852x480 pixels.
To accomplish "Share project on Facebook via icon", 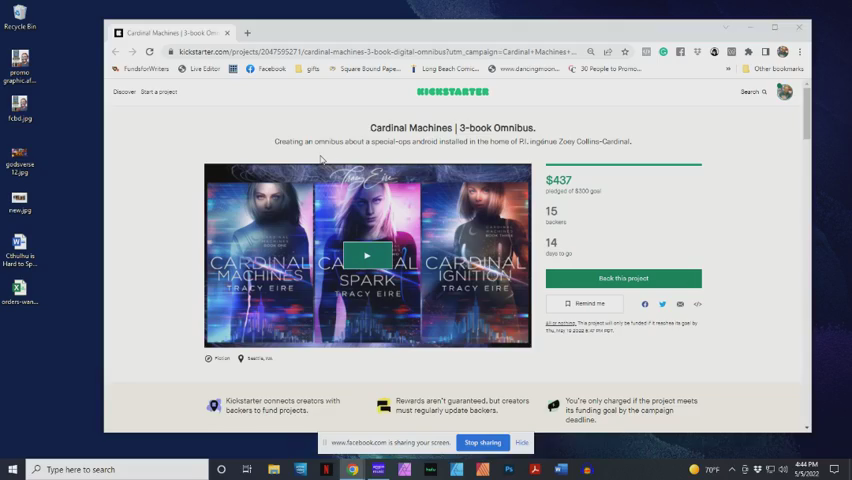I will click(x=645, y=304).
